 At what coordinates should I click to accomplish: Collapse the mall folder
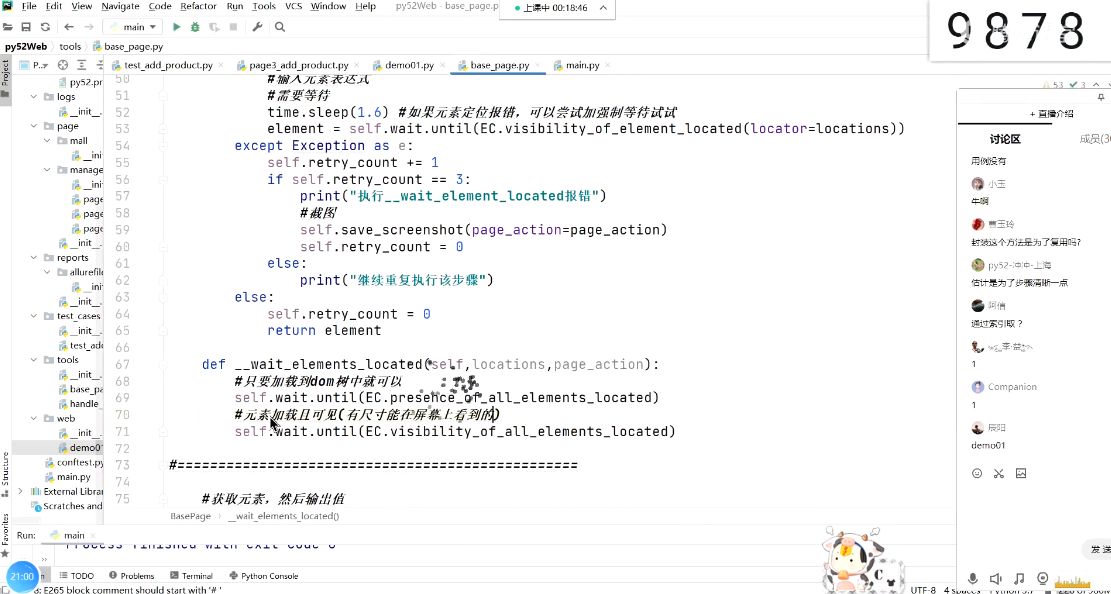point(46,141)
